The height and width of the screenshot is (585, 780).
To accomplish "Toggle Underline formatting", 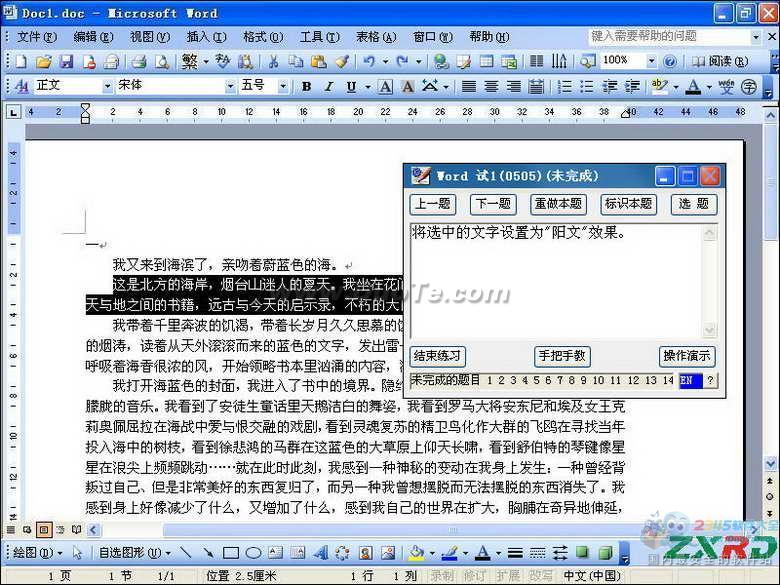I will click(351, 87).
